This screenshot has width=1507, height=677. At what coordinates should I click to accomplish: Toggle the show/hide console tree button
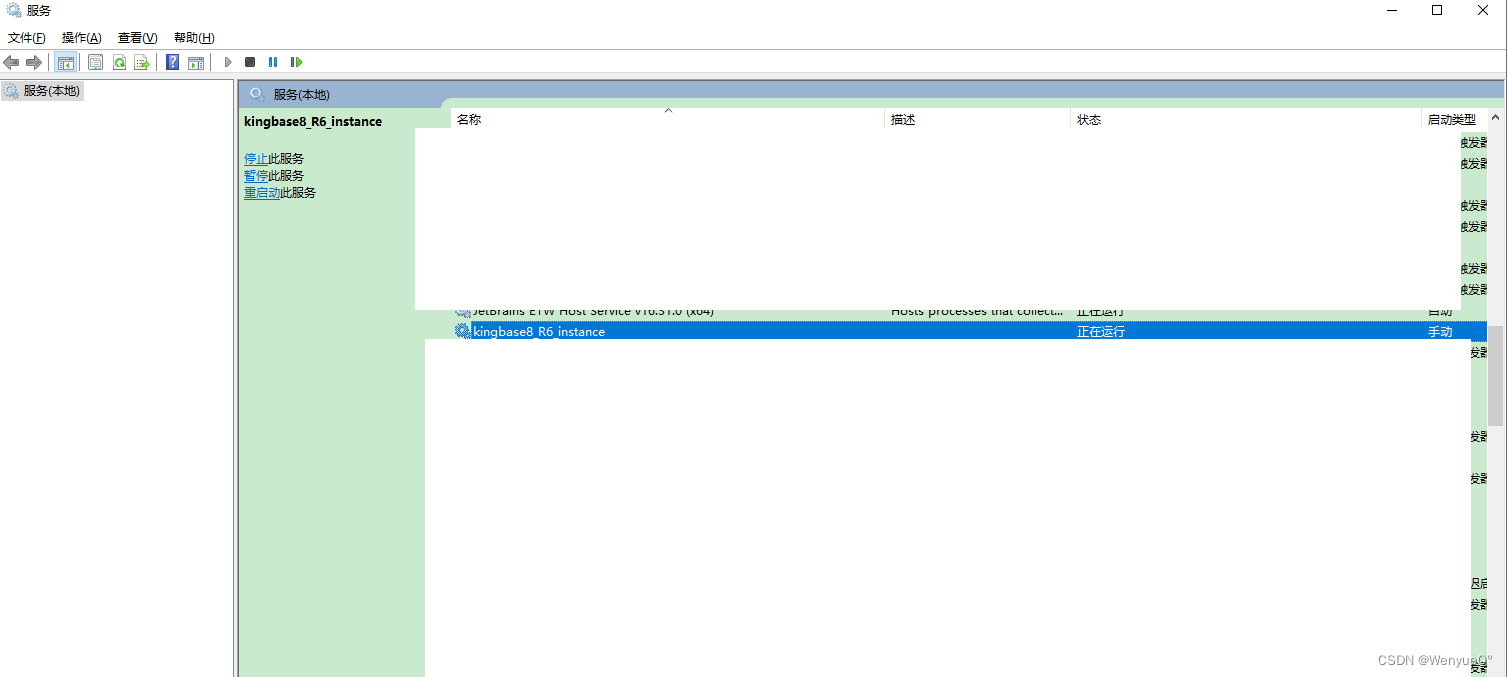(65, 62)
